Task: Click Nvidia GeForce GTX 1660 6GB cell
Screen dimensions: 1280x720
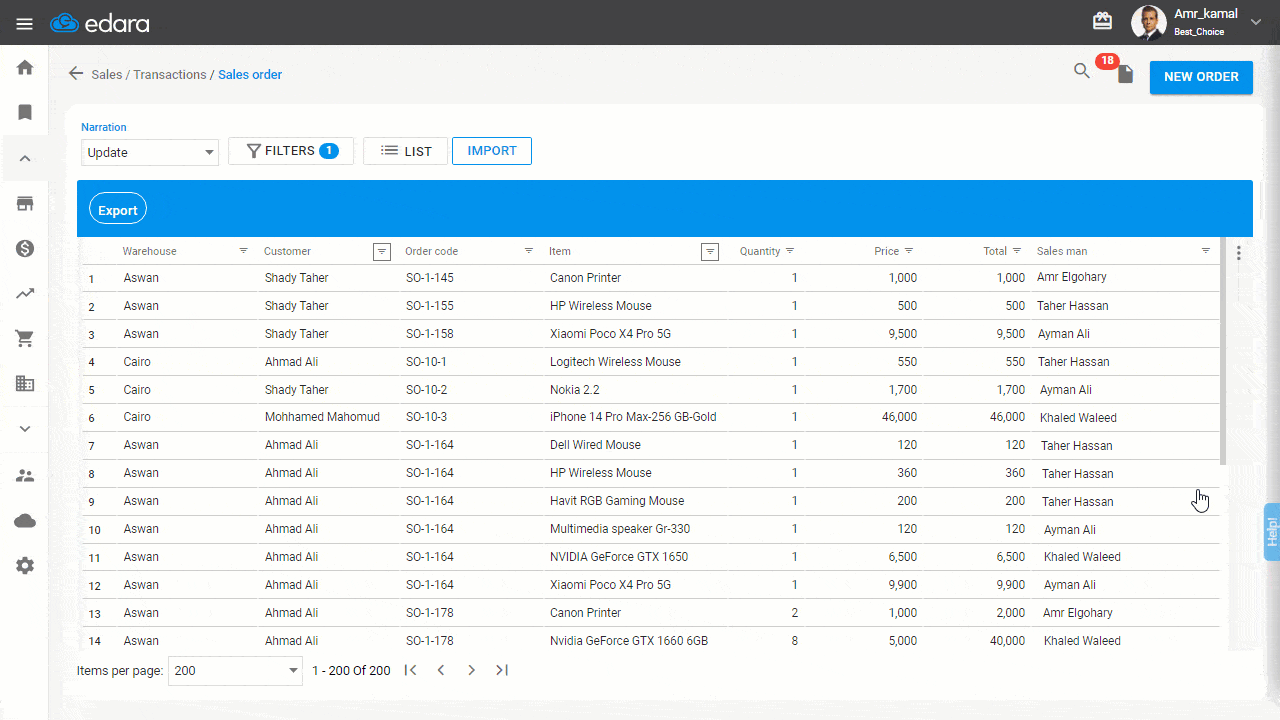Action: pos(629,641)
